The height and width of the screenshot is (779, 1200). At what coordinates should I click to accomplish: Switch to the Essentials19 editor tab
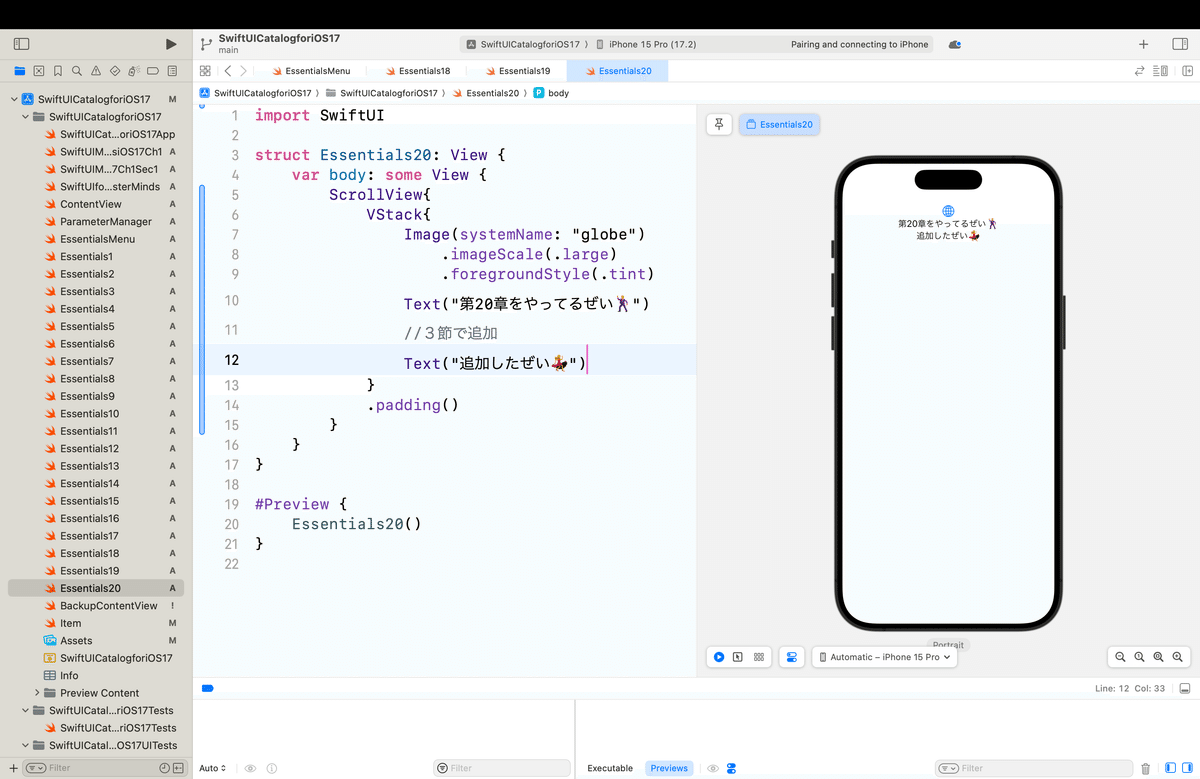tap(517, 71)
